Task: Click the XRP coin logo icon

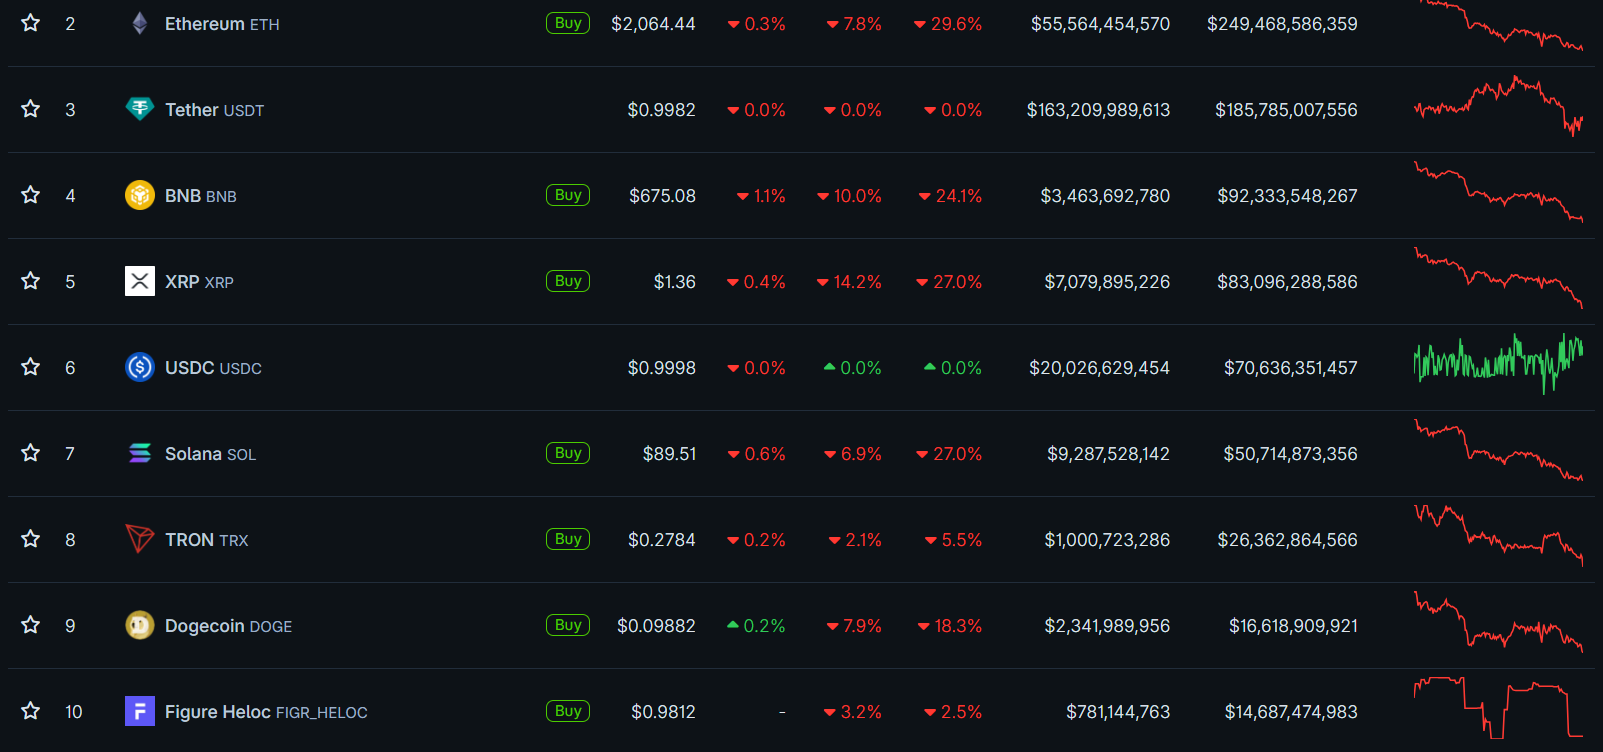Action: (x=140, y=281)
